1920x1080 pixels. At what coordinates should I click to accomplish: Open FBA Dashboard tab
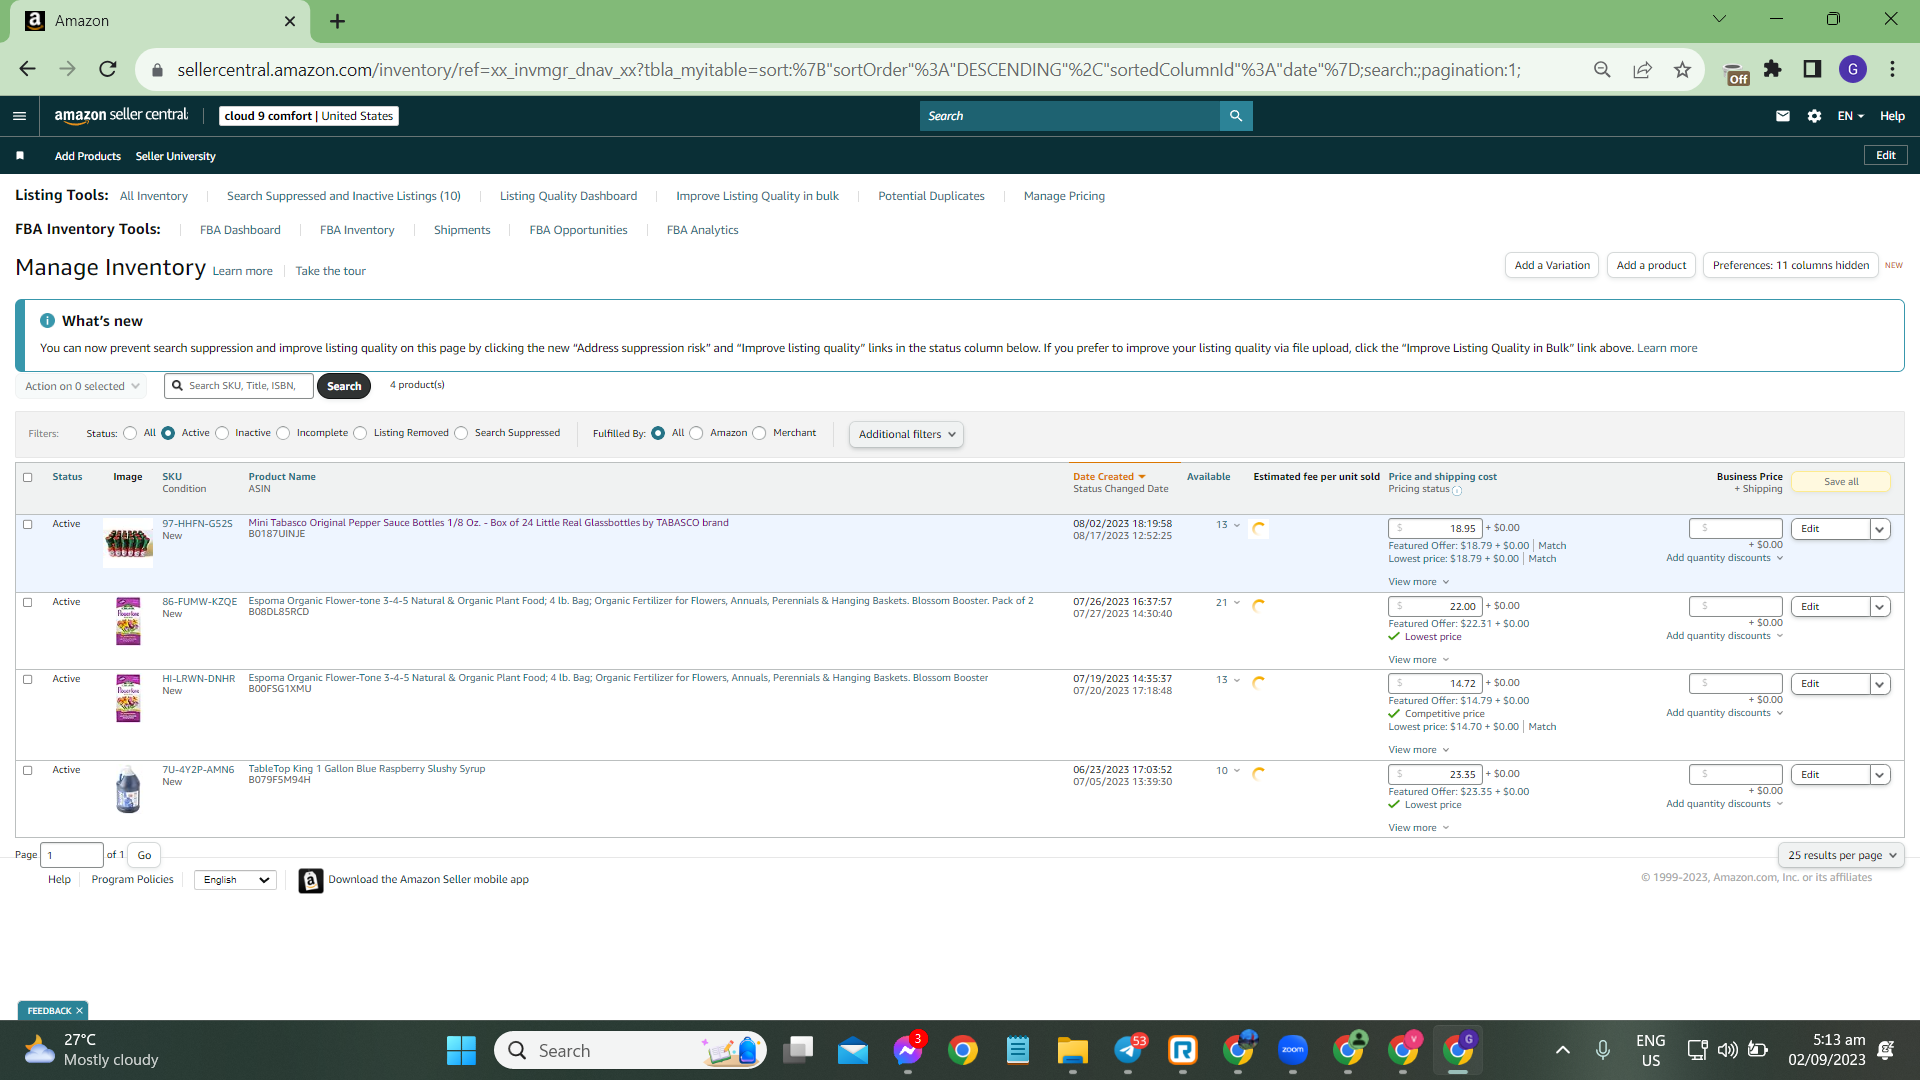tap(240, 230)
